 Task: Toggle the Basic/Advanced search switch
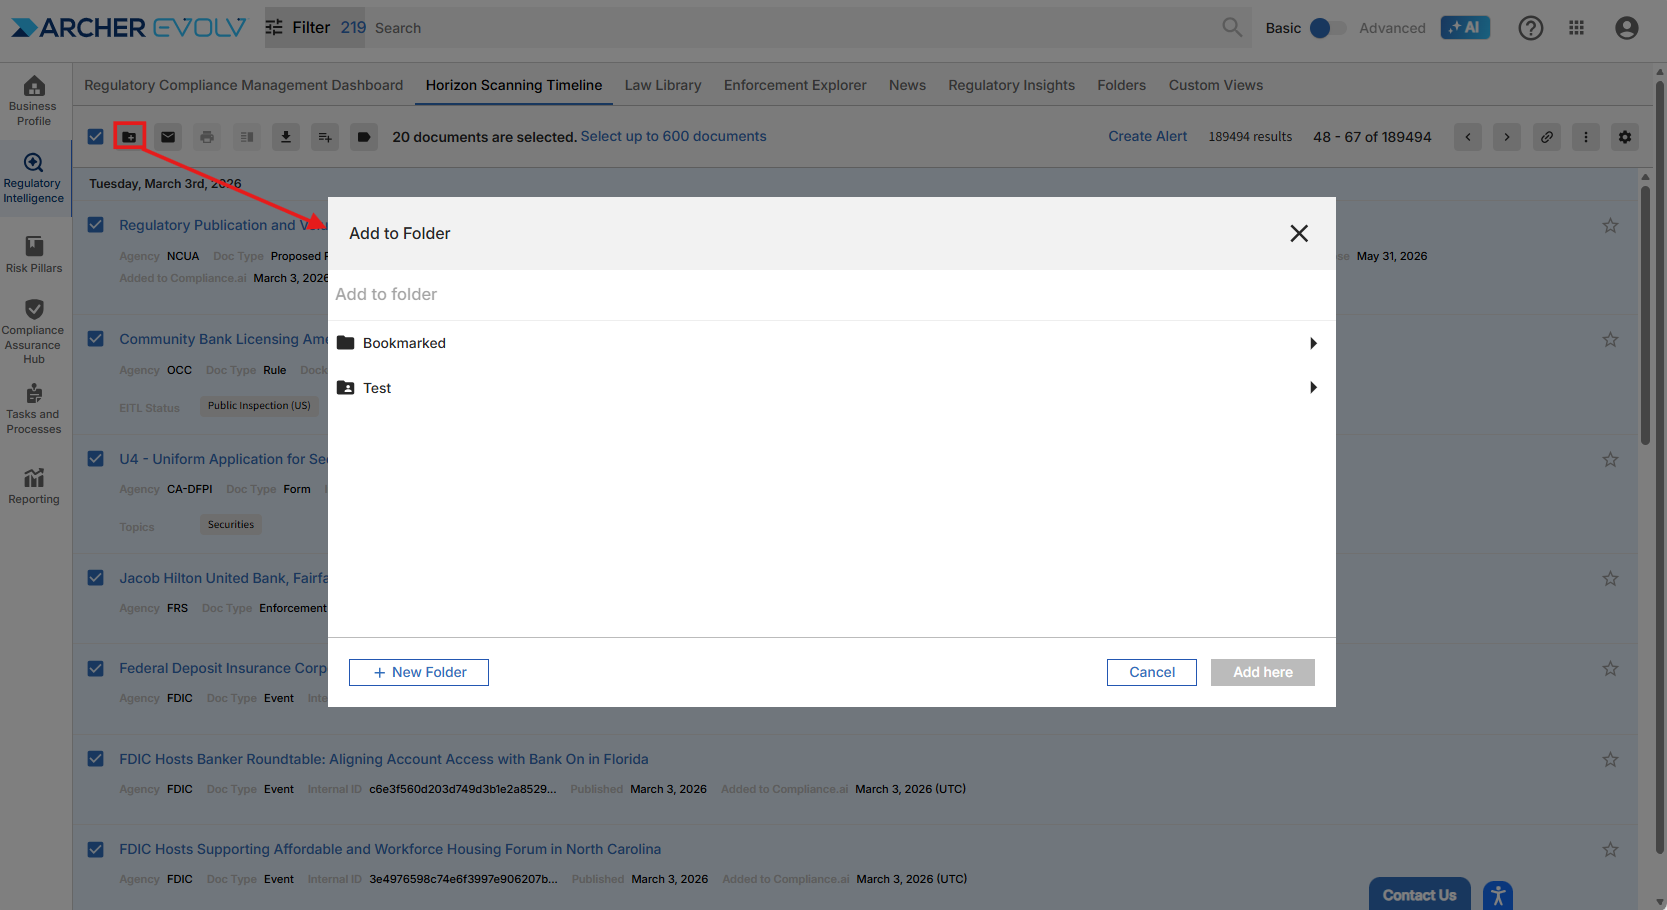pyautogui.click(x=1327, y=28)
